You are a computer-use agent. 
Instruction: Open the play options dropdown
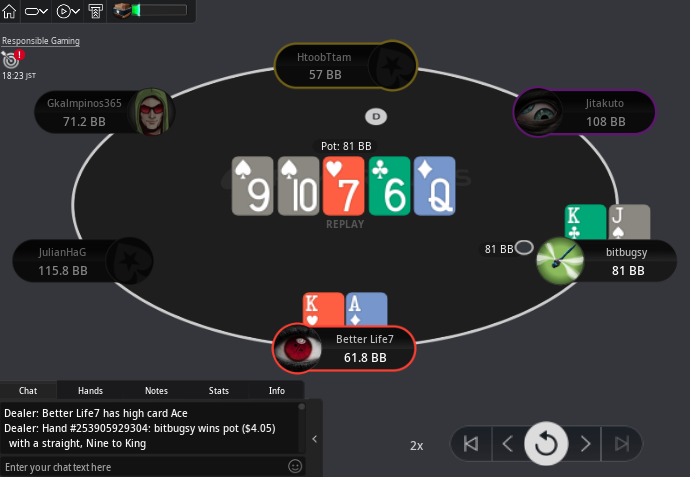point(68,11)
